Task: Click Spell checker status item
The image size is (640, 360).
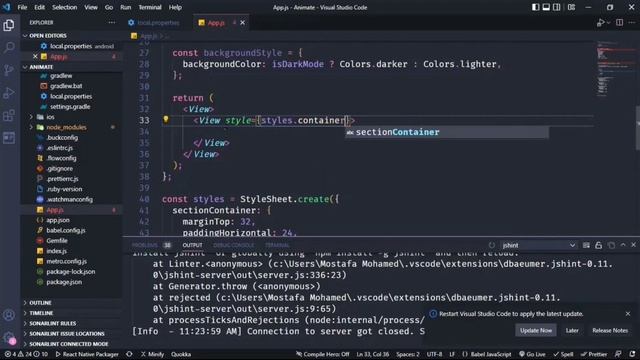Action: coord(563,354)
